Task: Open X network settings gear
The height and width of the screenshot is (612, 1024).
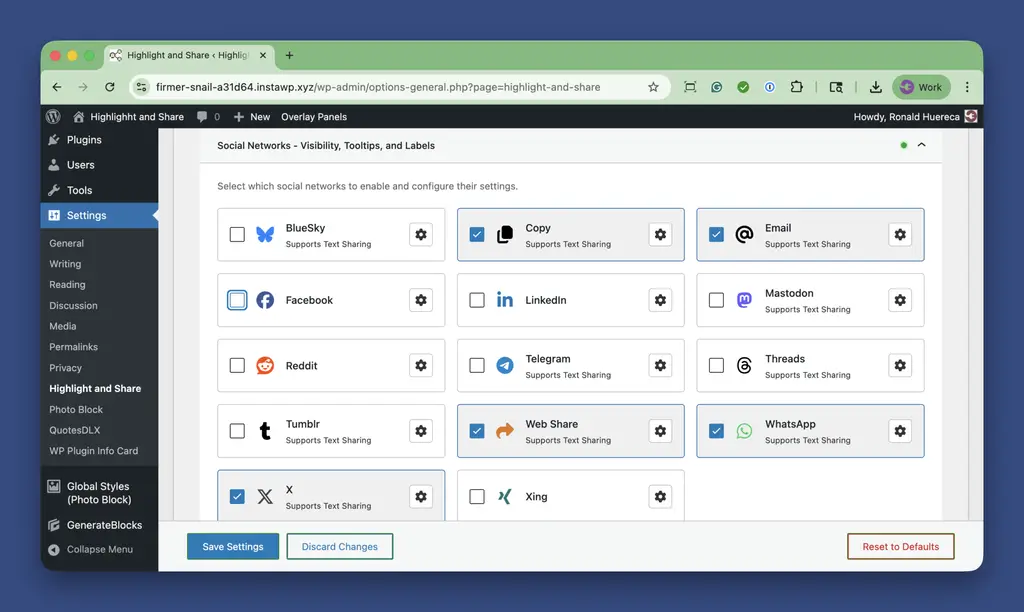Action: pos(421,496)
